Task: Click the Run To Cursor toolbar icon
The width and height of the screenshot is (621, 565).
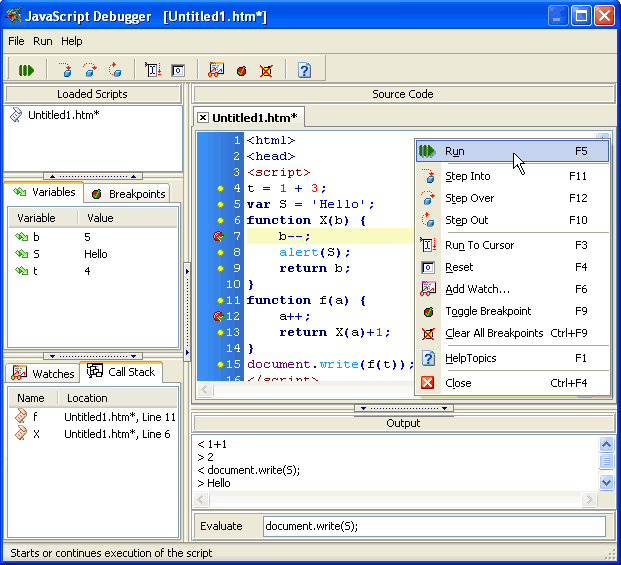Action: tap(153, 70)
